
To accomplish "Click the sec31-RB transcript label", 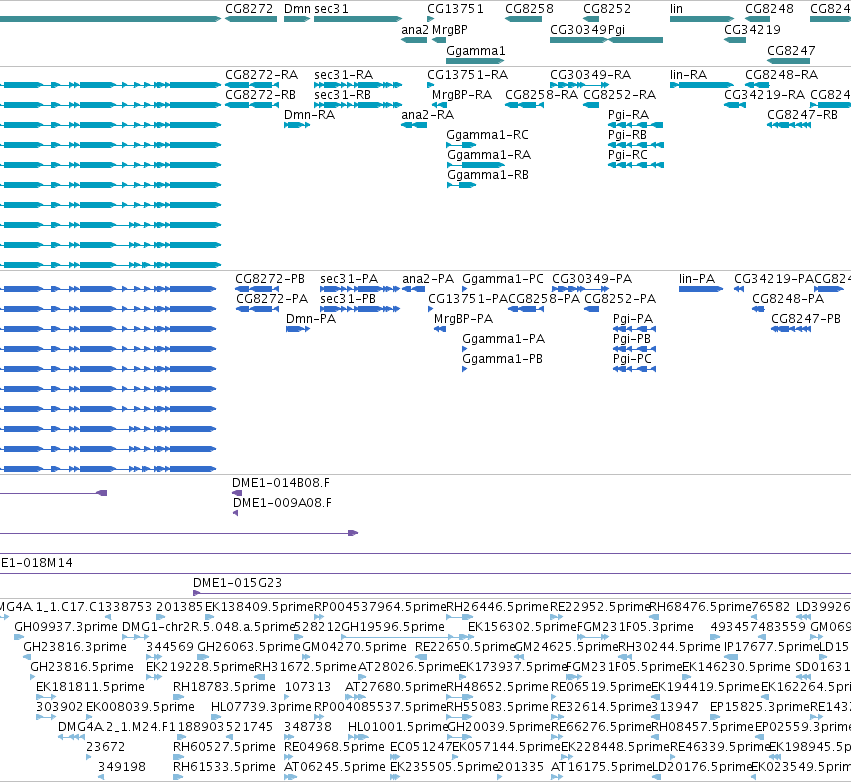I will point(342,95).
